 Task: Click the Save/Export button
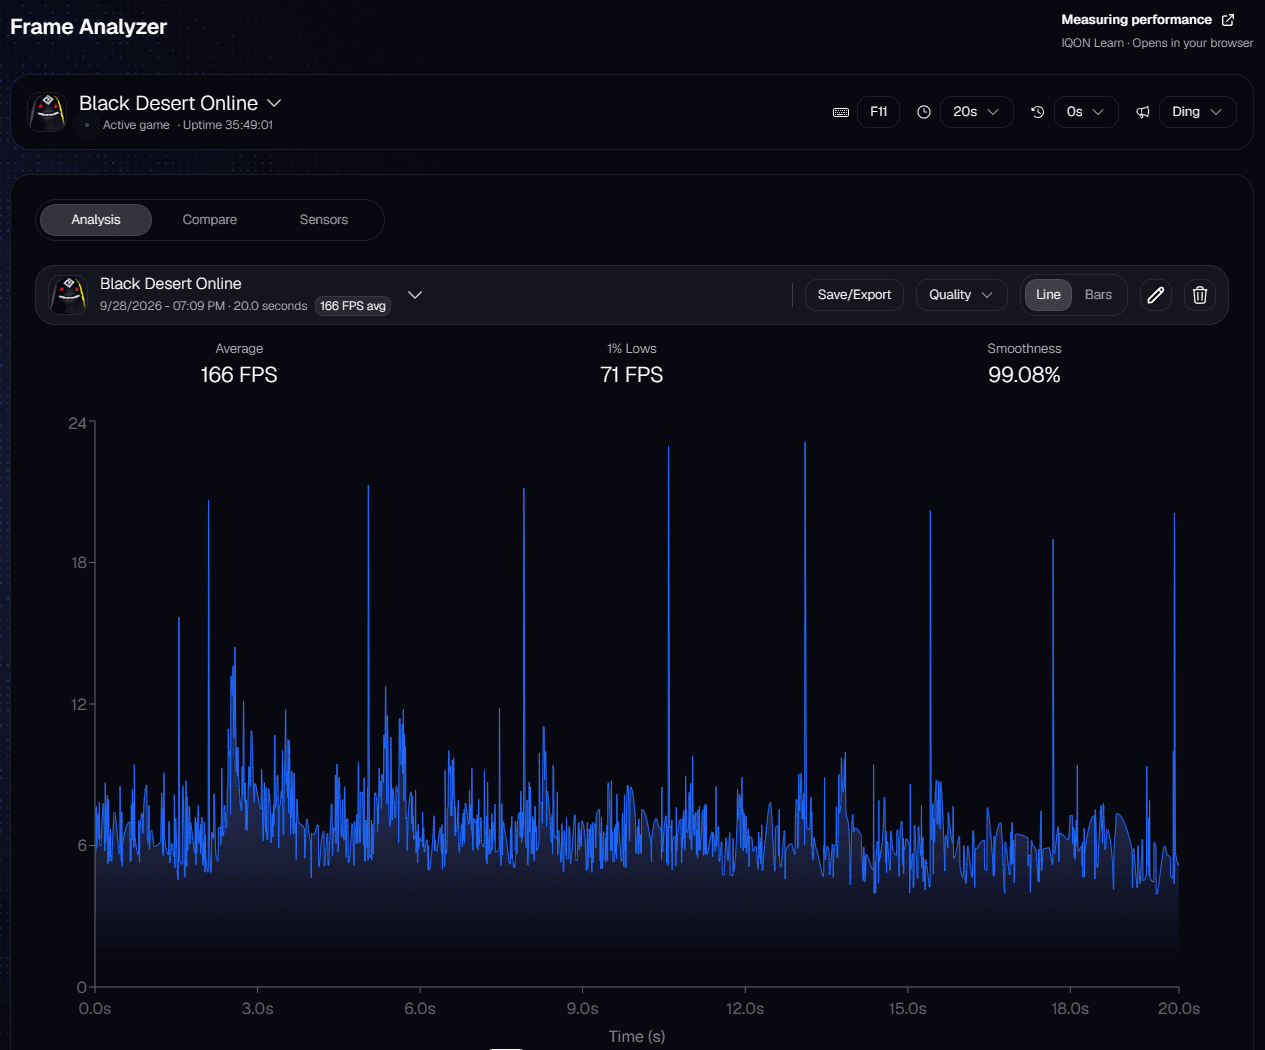[854, 295]
